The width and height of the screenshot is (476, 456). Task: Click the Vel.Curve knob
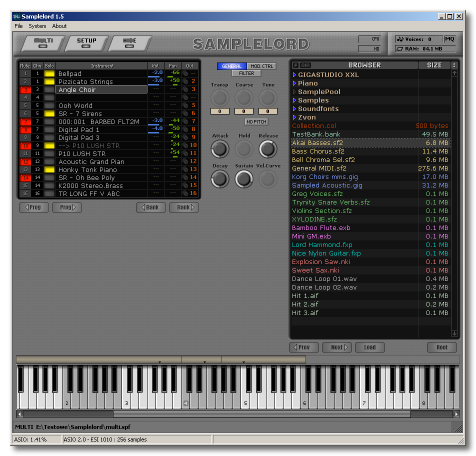(268, 179)
